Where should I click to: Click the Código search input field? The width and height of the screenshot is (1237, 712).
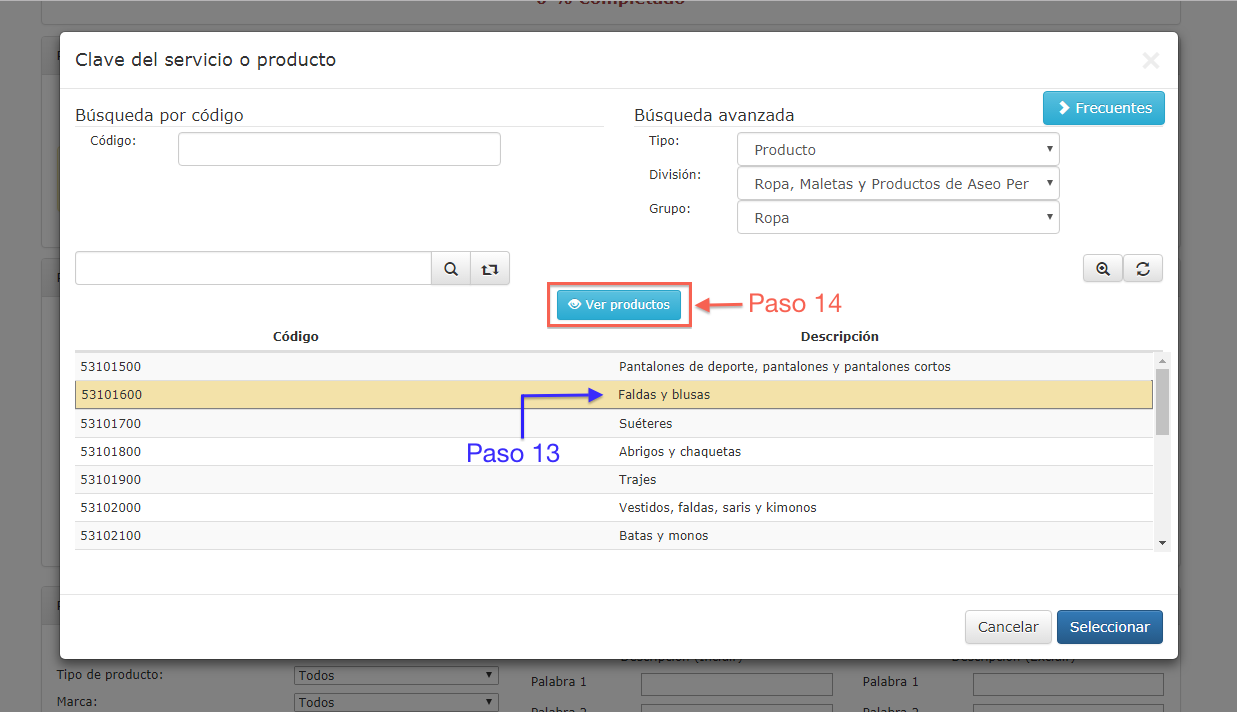coord(339,149)
